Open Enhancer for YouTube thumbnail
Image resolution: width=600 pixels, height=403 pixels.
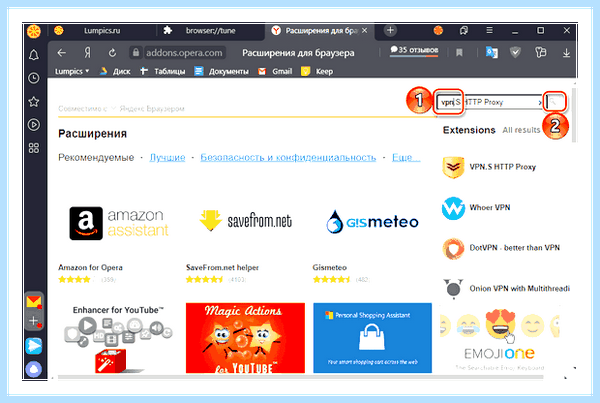[x=118, y=338]
